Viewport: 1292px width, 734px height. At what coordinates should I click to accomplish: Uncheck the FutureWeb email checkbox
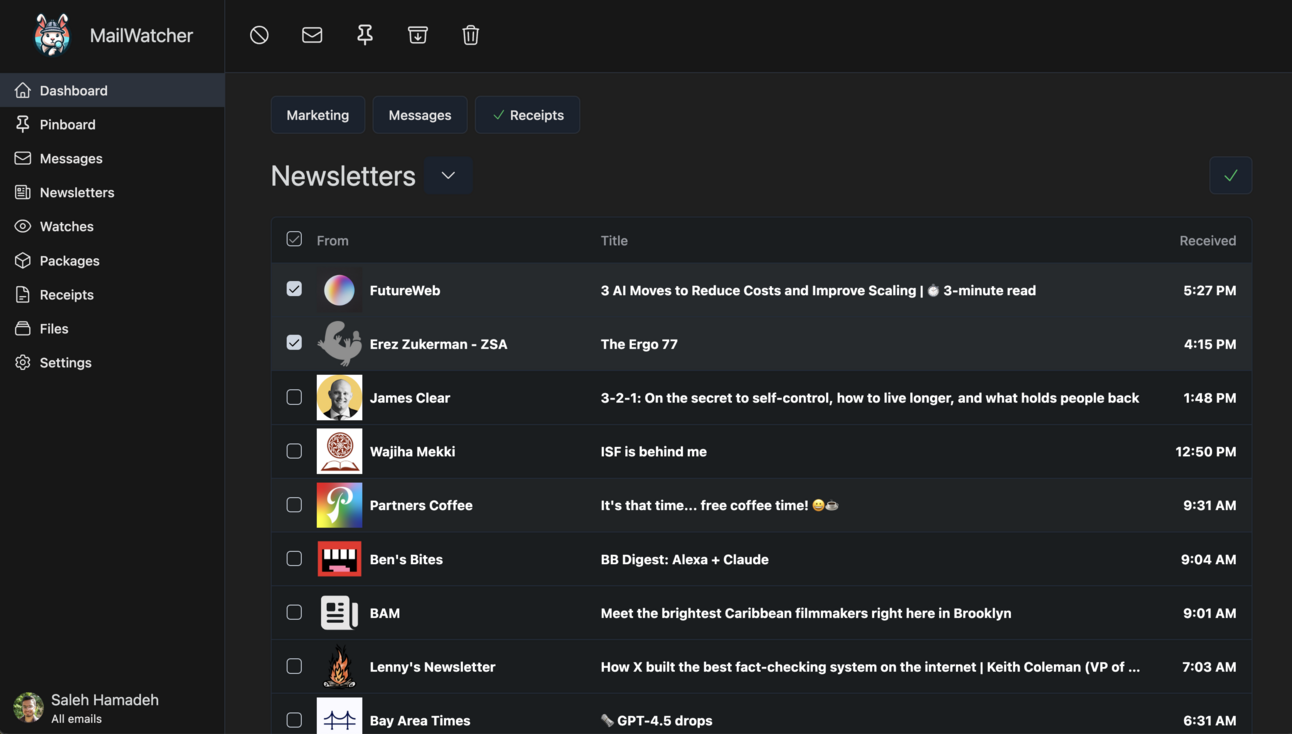294,289
